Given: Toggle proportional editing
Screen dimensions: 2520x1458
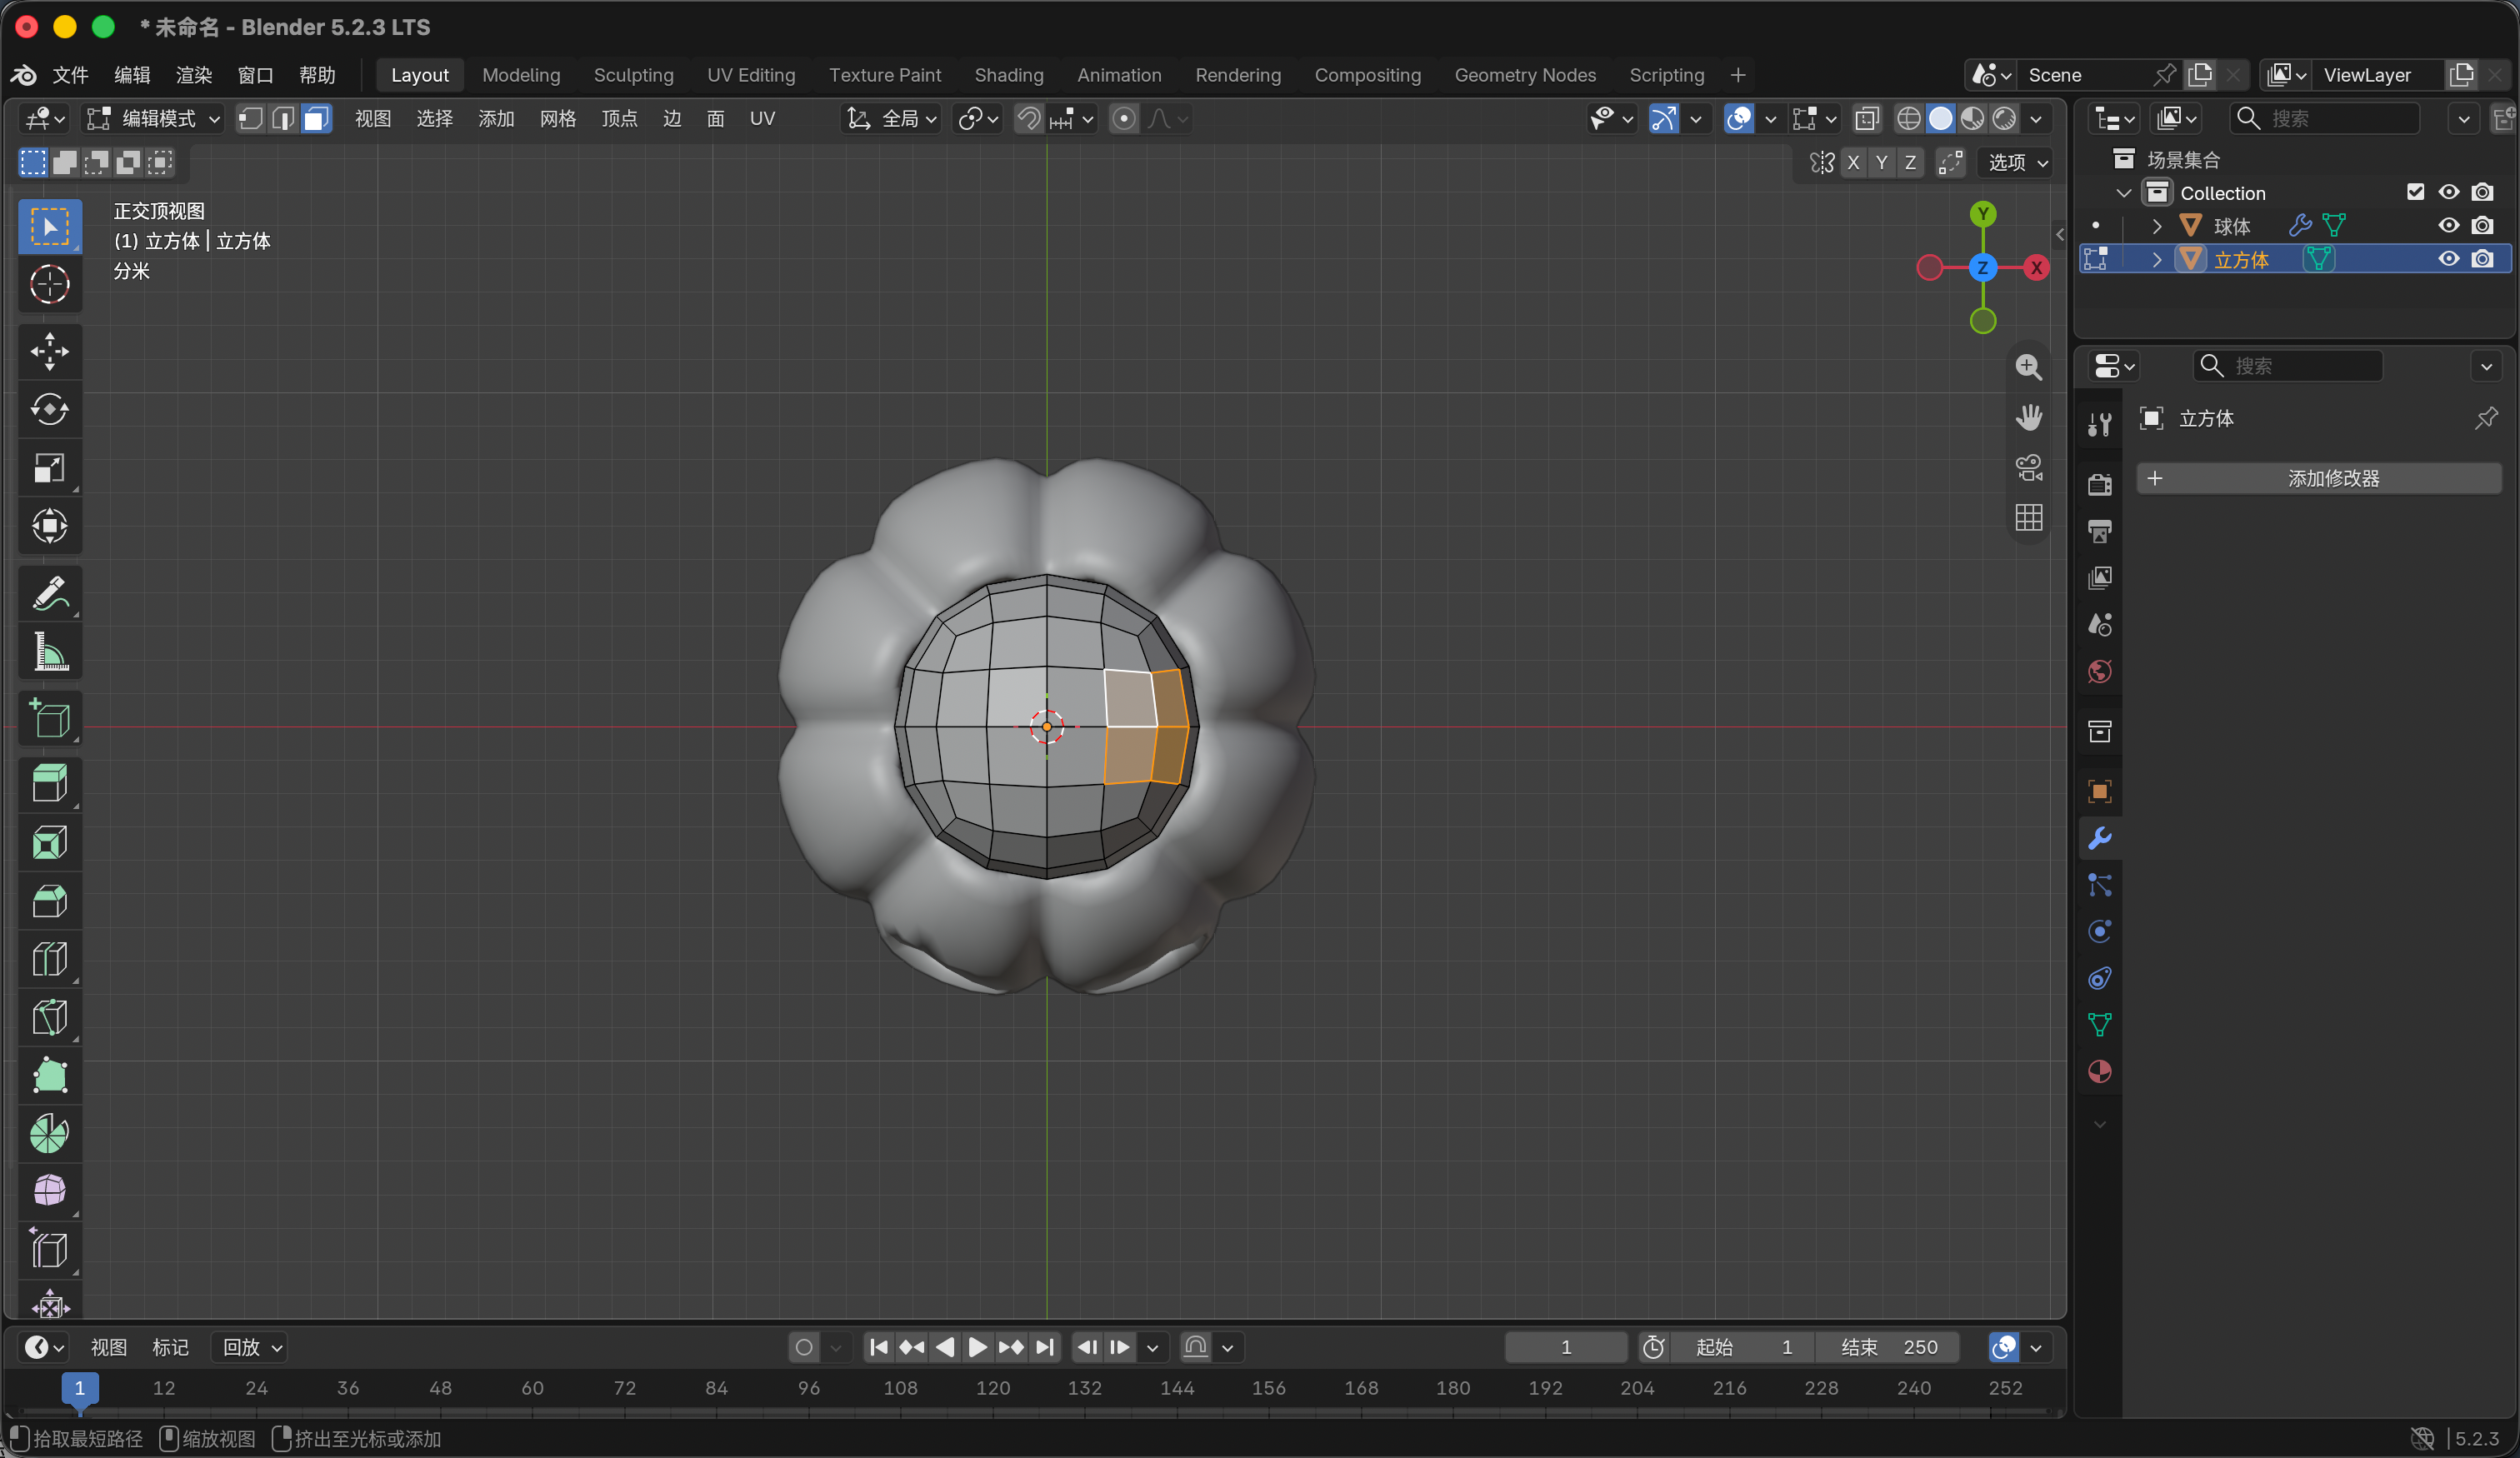Looking at the screenshot, I should tap(1124, 119).
